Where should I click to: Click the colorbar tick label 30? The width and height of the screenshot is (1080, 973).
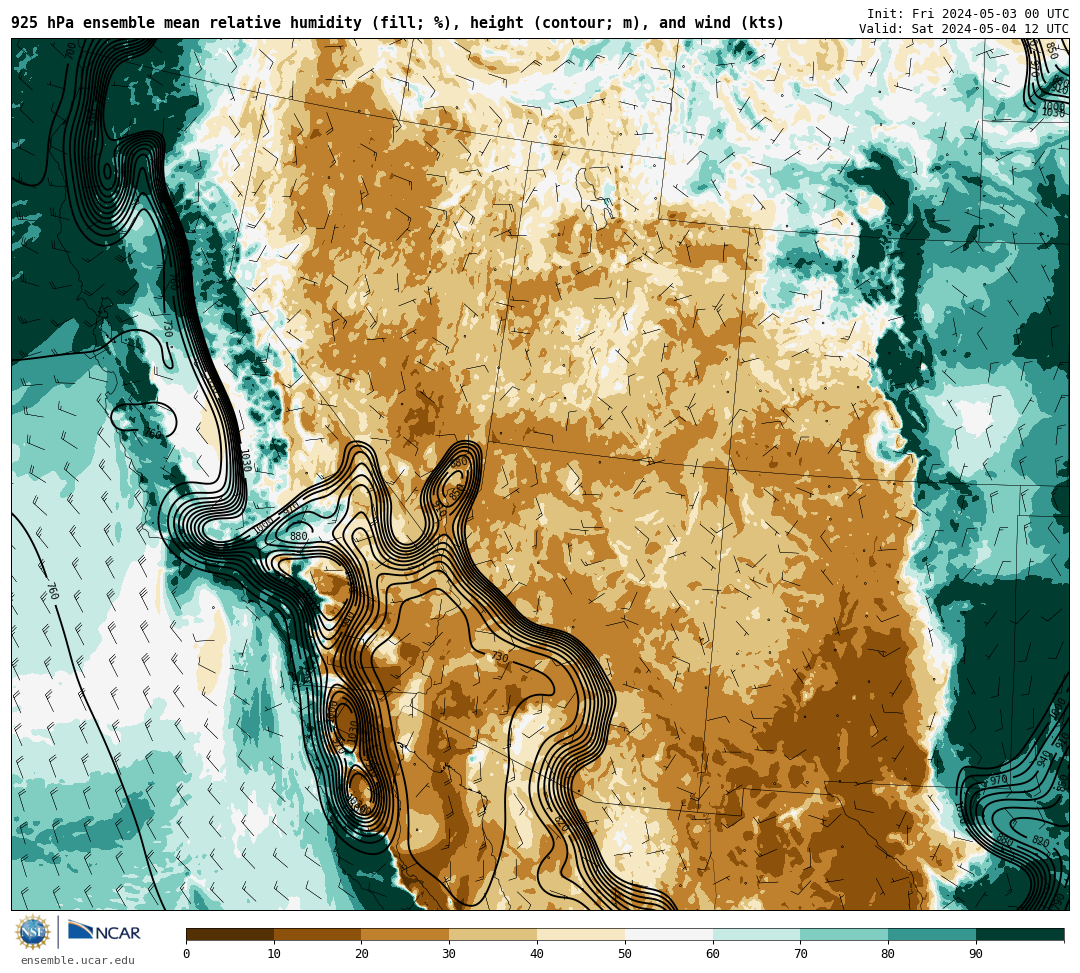pyautogui.click(x=449, y=954)
